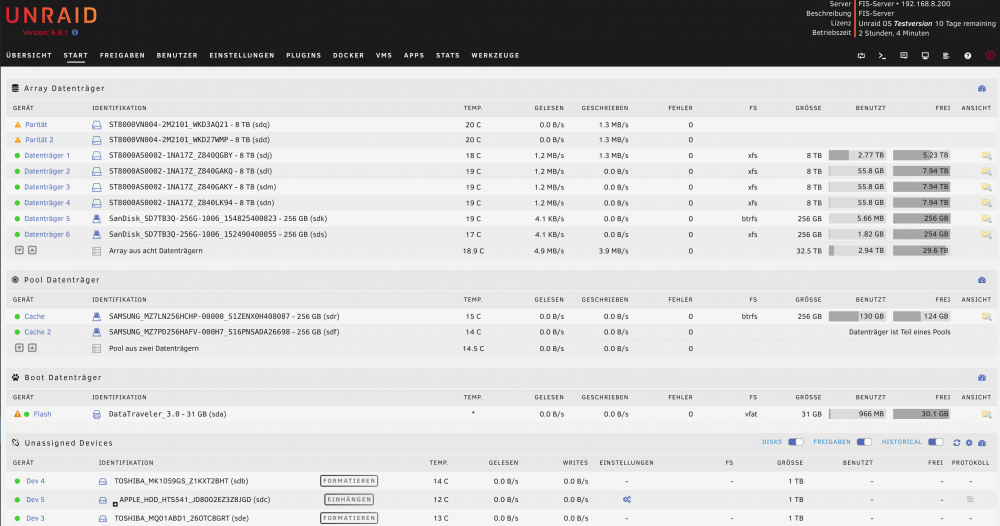The width and height of the screenshot is (1000, 526).
Task: Open the Flash device link
Action: point(43,414)
